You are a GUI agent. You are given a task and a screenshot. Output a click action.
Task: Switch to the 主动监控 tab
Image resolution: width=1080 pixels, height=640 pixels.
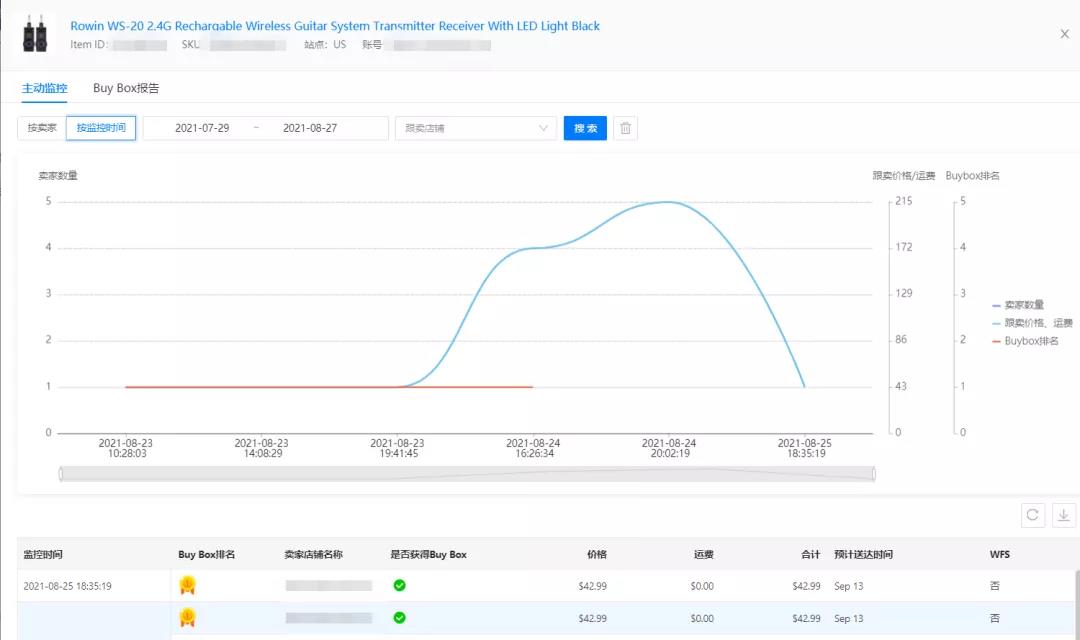point(44,88)
